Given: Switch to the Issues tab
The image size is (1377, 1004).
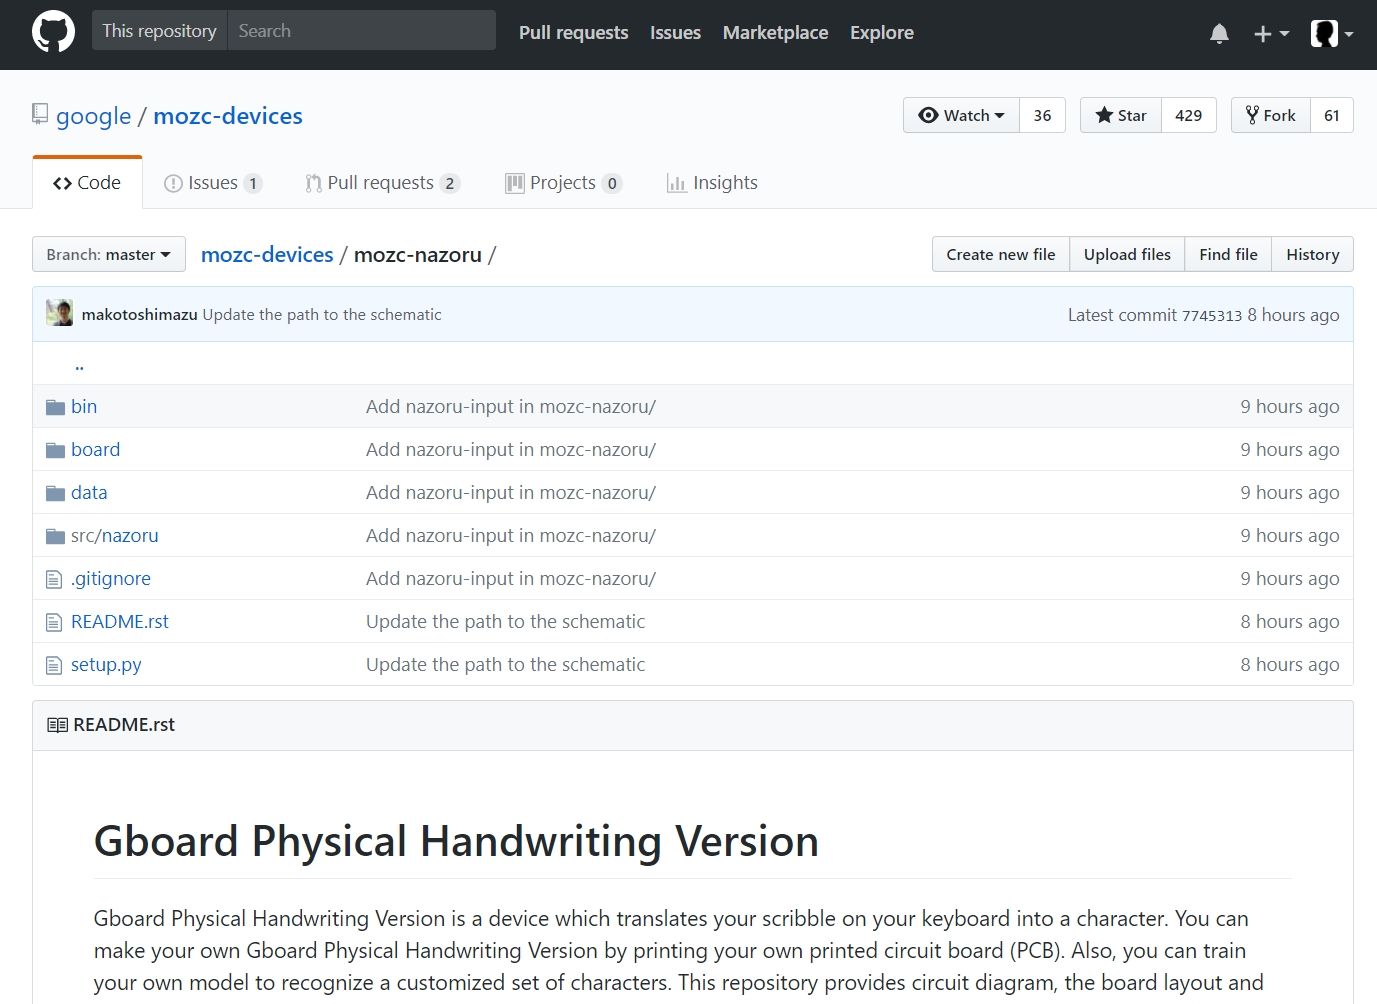Looking at the screenshot, I should (x=212, y=183).
